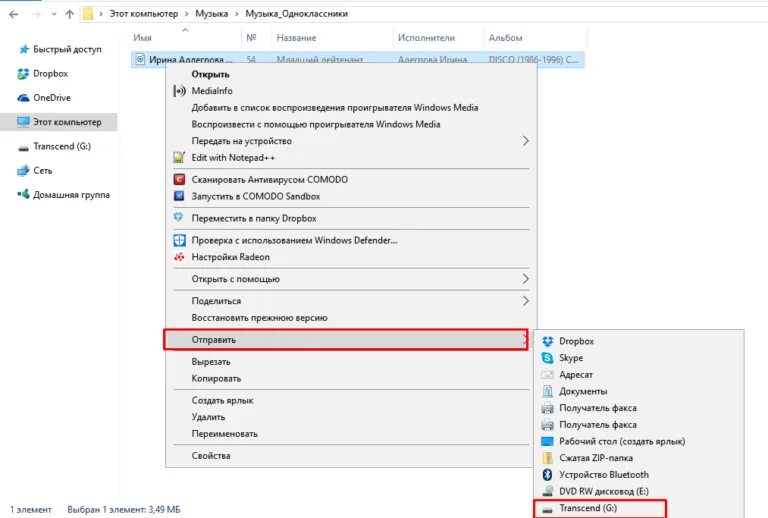Screen dimensions: 768x518
Task: Select 'Этот компьютер' in navigation pane
Action: [59, 122]
